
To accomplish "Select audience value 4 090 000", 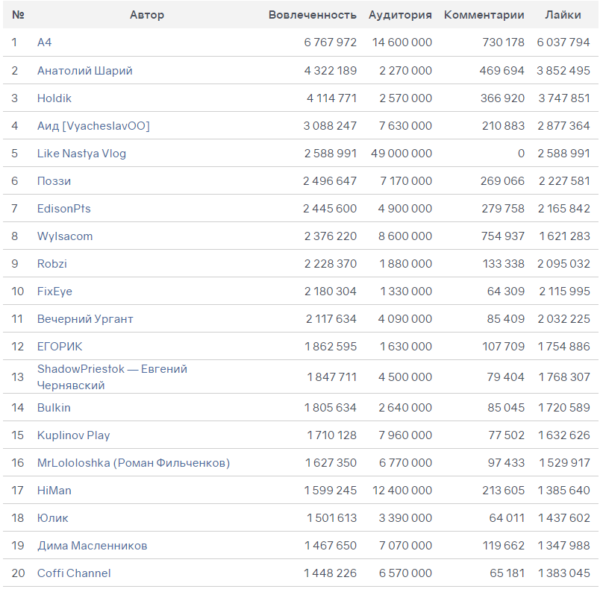I will [x=405, y=319].
